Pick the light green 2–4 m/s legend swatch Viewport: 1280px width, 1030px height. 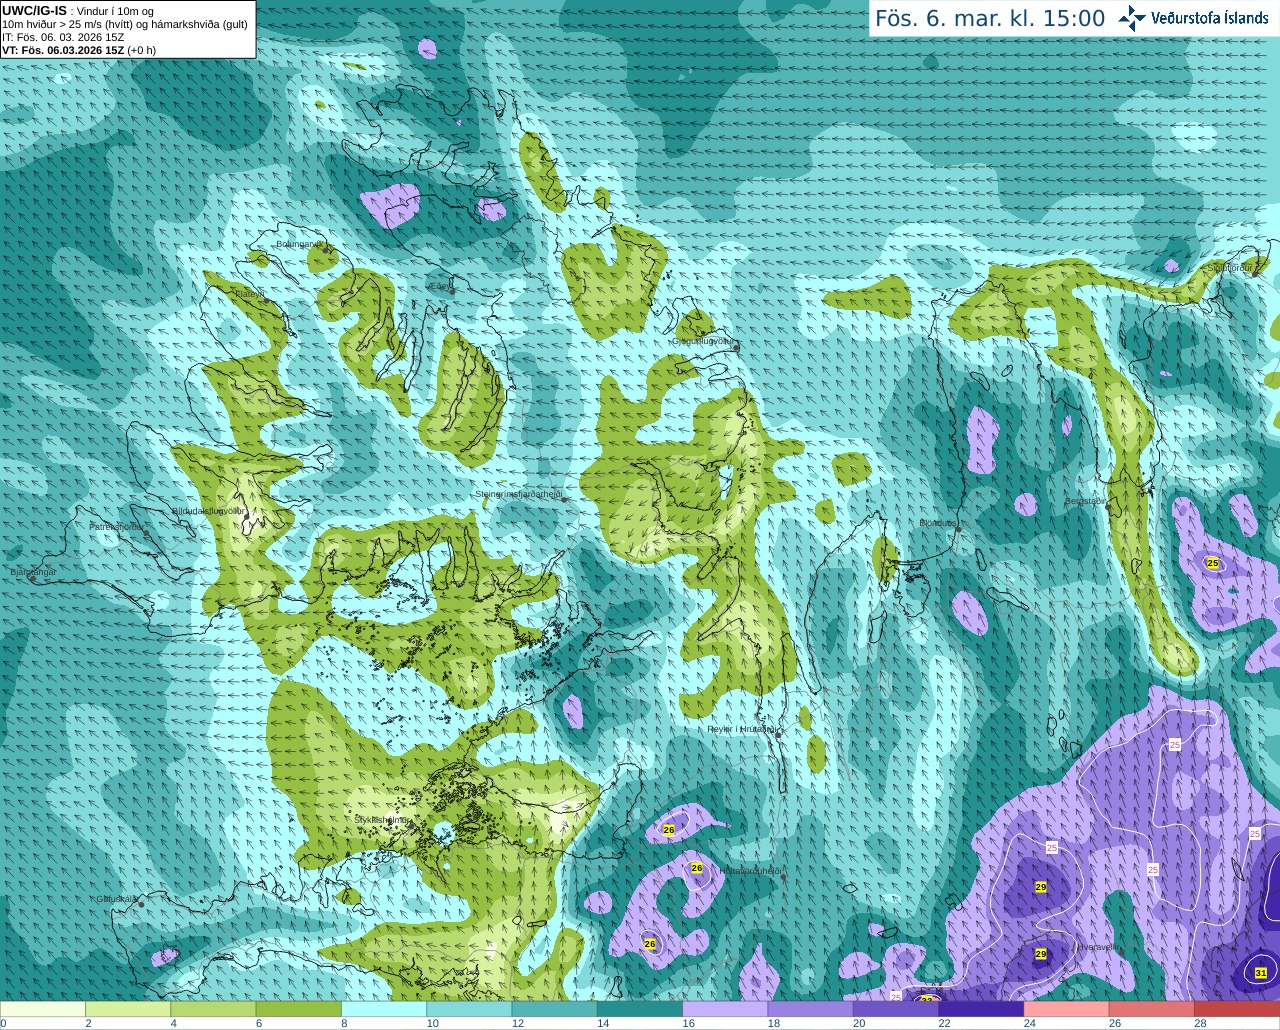tap(128, 1009)
